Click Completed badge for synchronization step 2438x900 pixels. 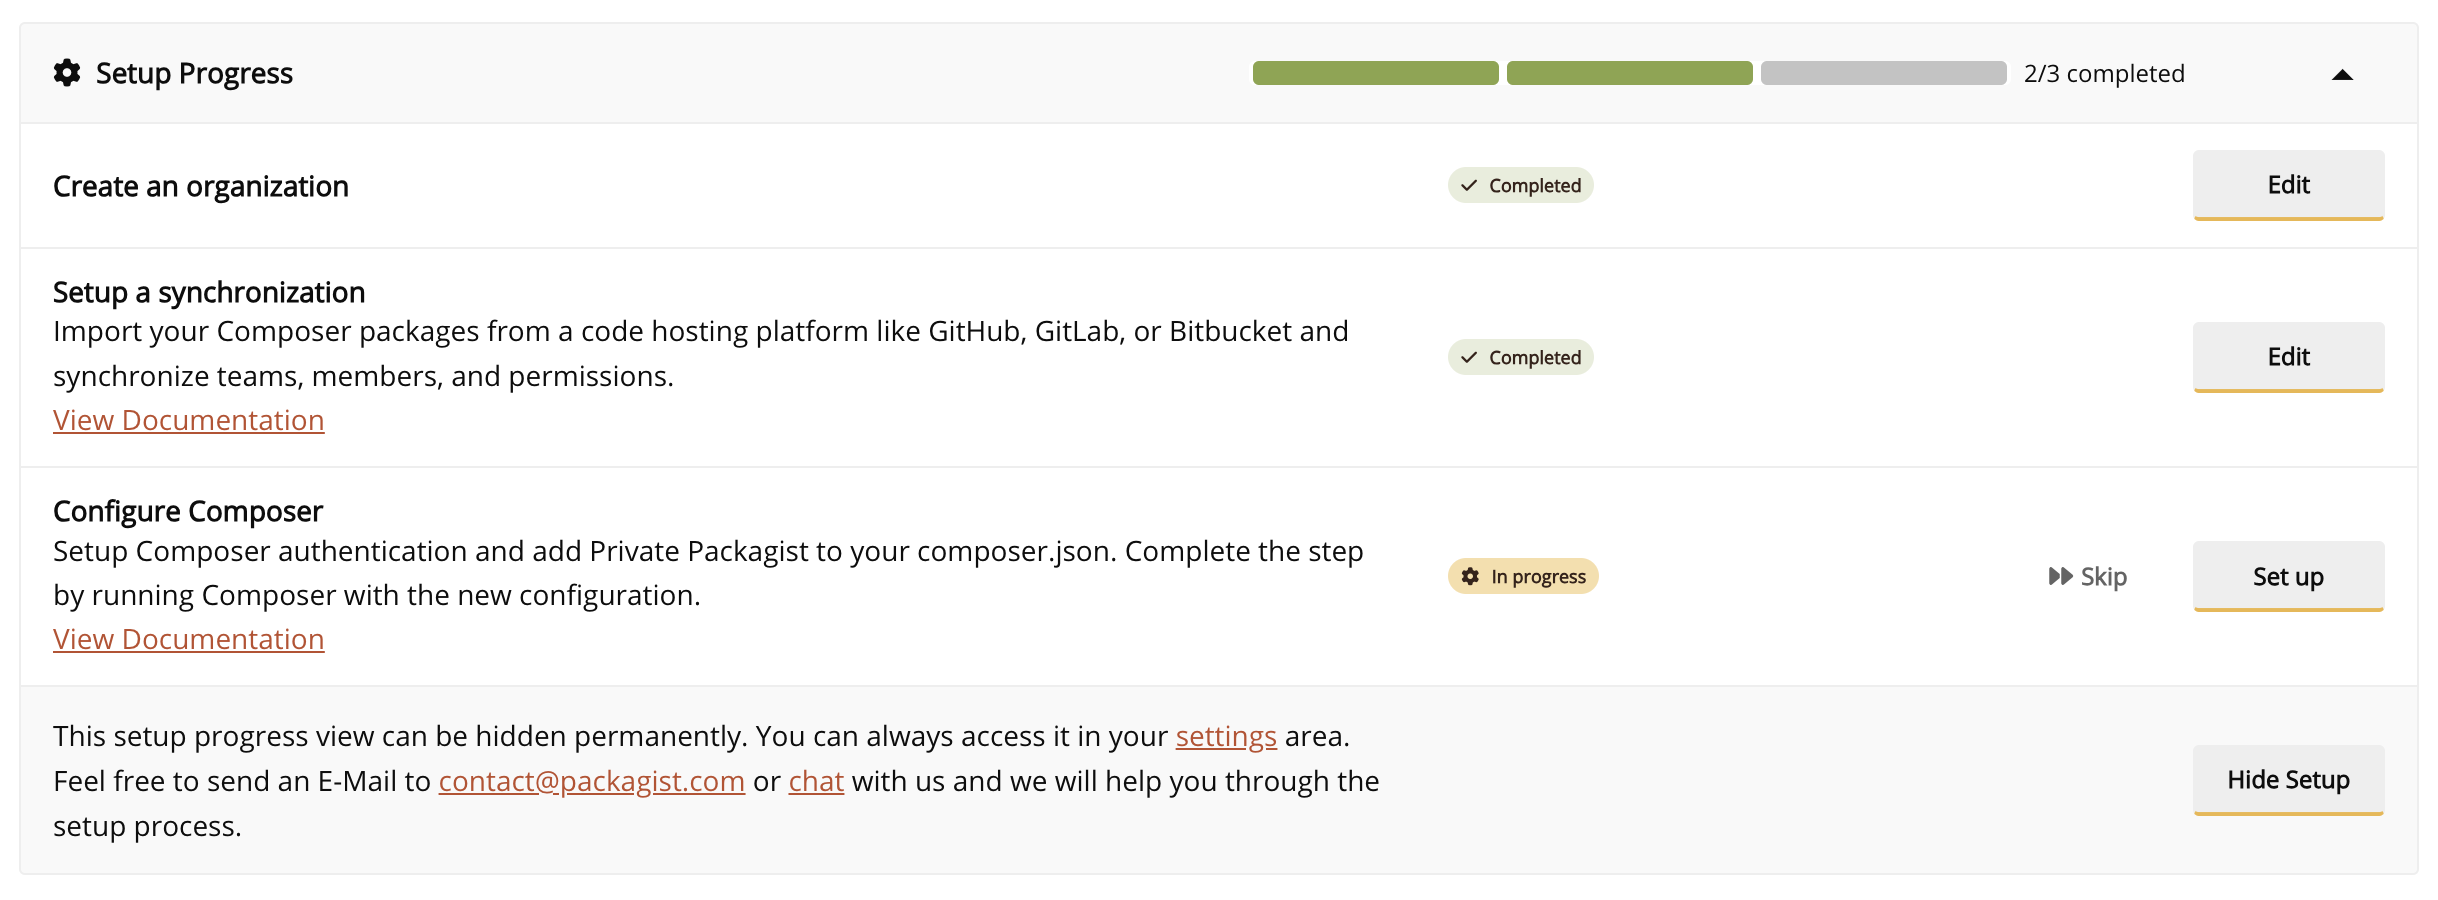tap(1520, 358)
